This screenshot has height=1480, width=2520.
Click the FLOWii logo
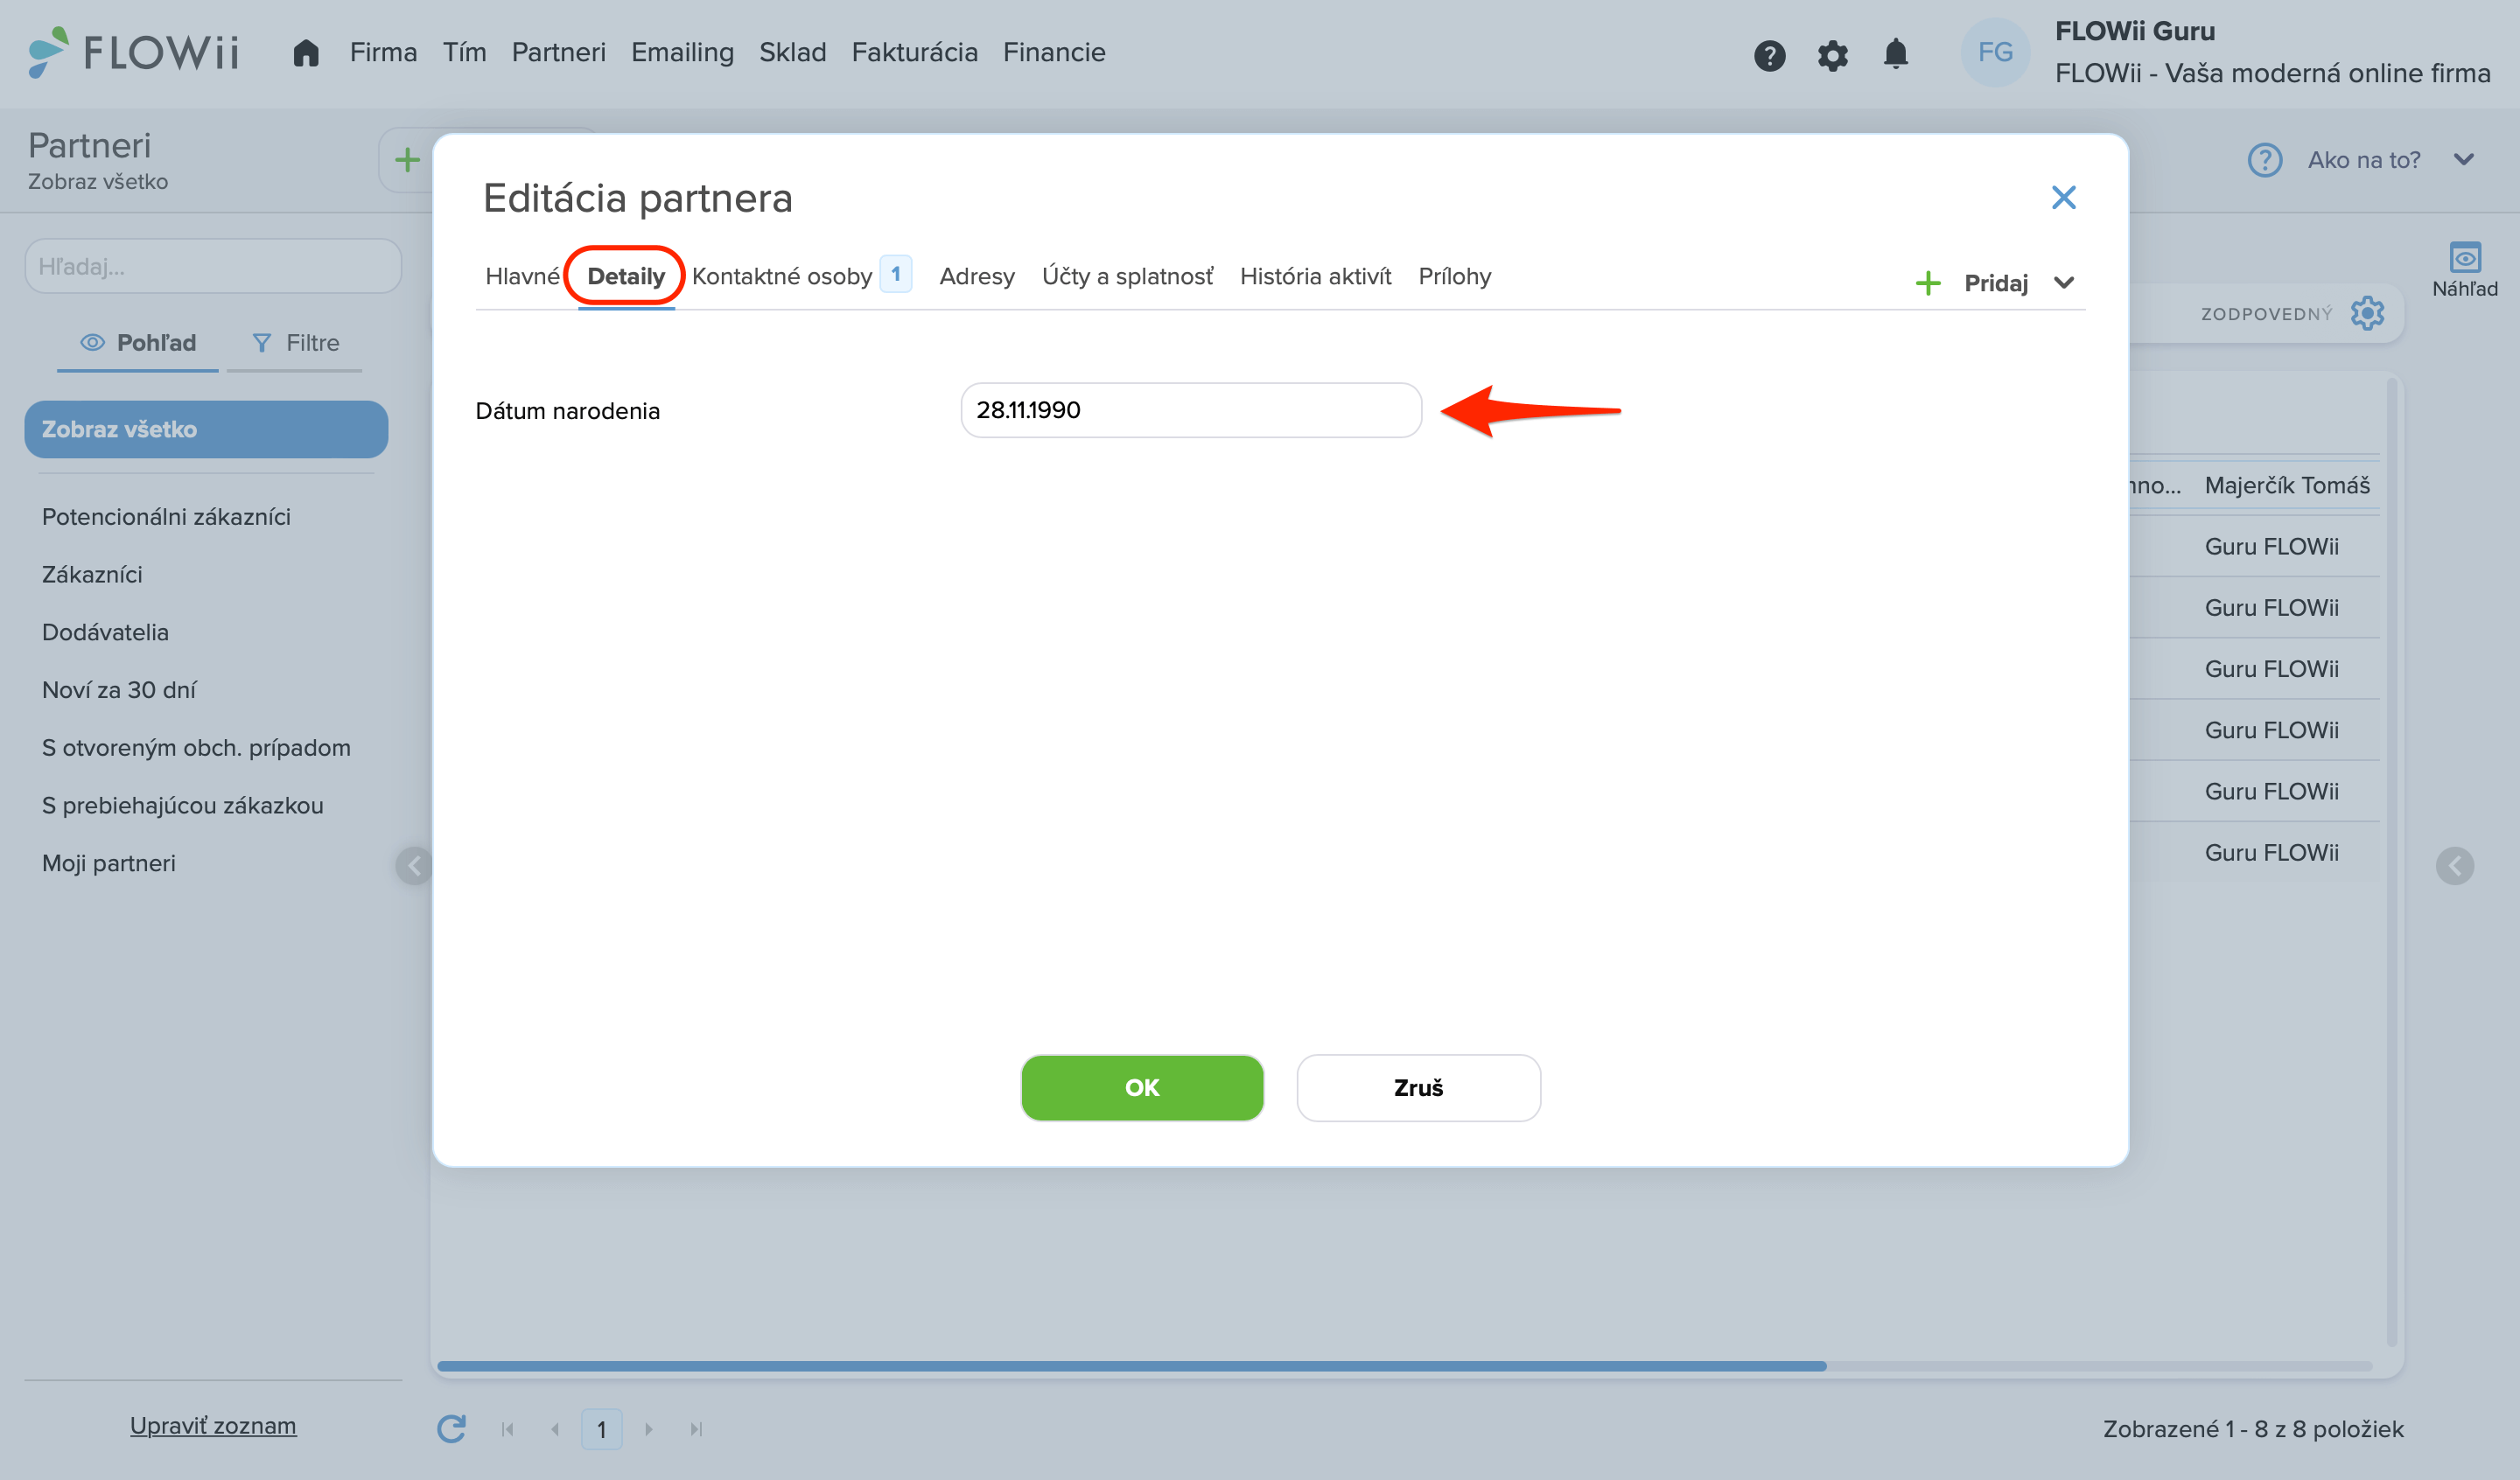coord(133,52)
